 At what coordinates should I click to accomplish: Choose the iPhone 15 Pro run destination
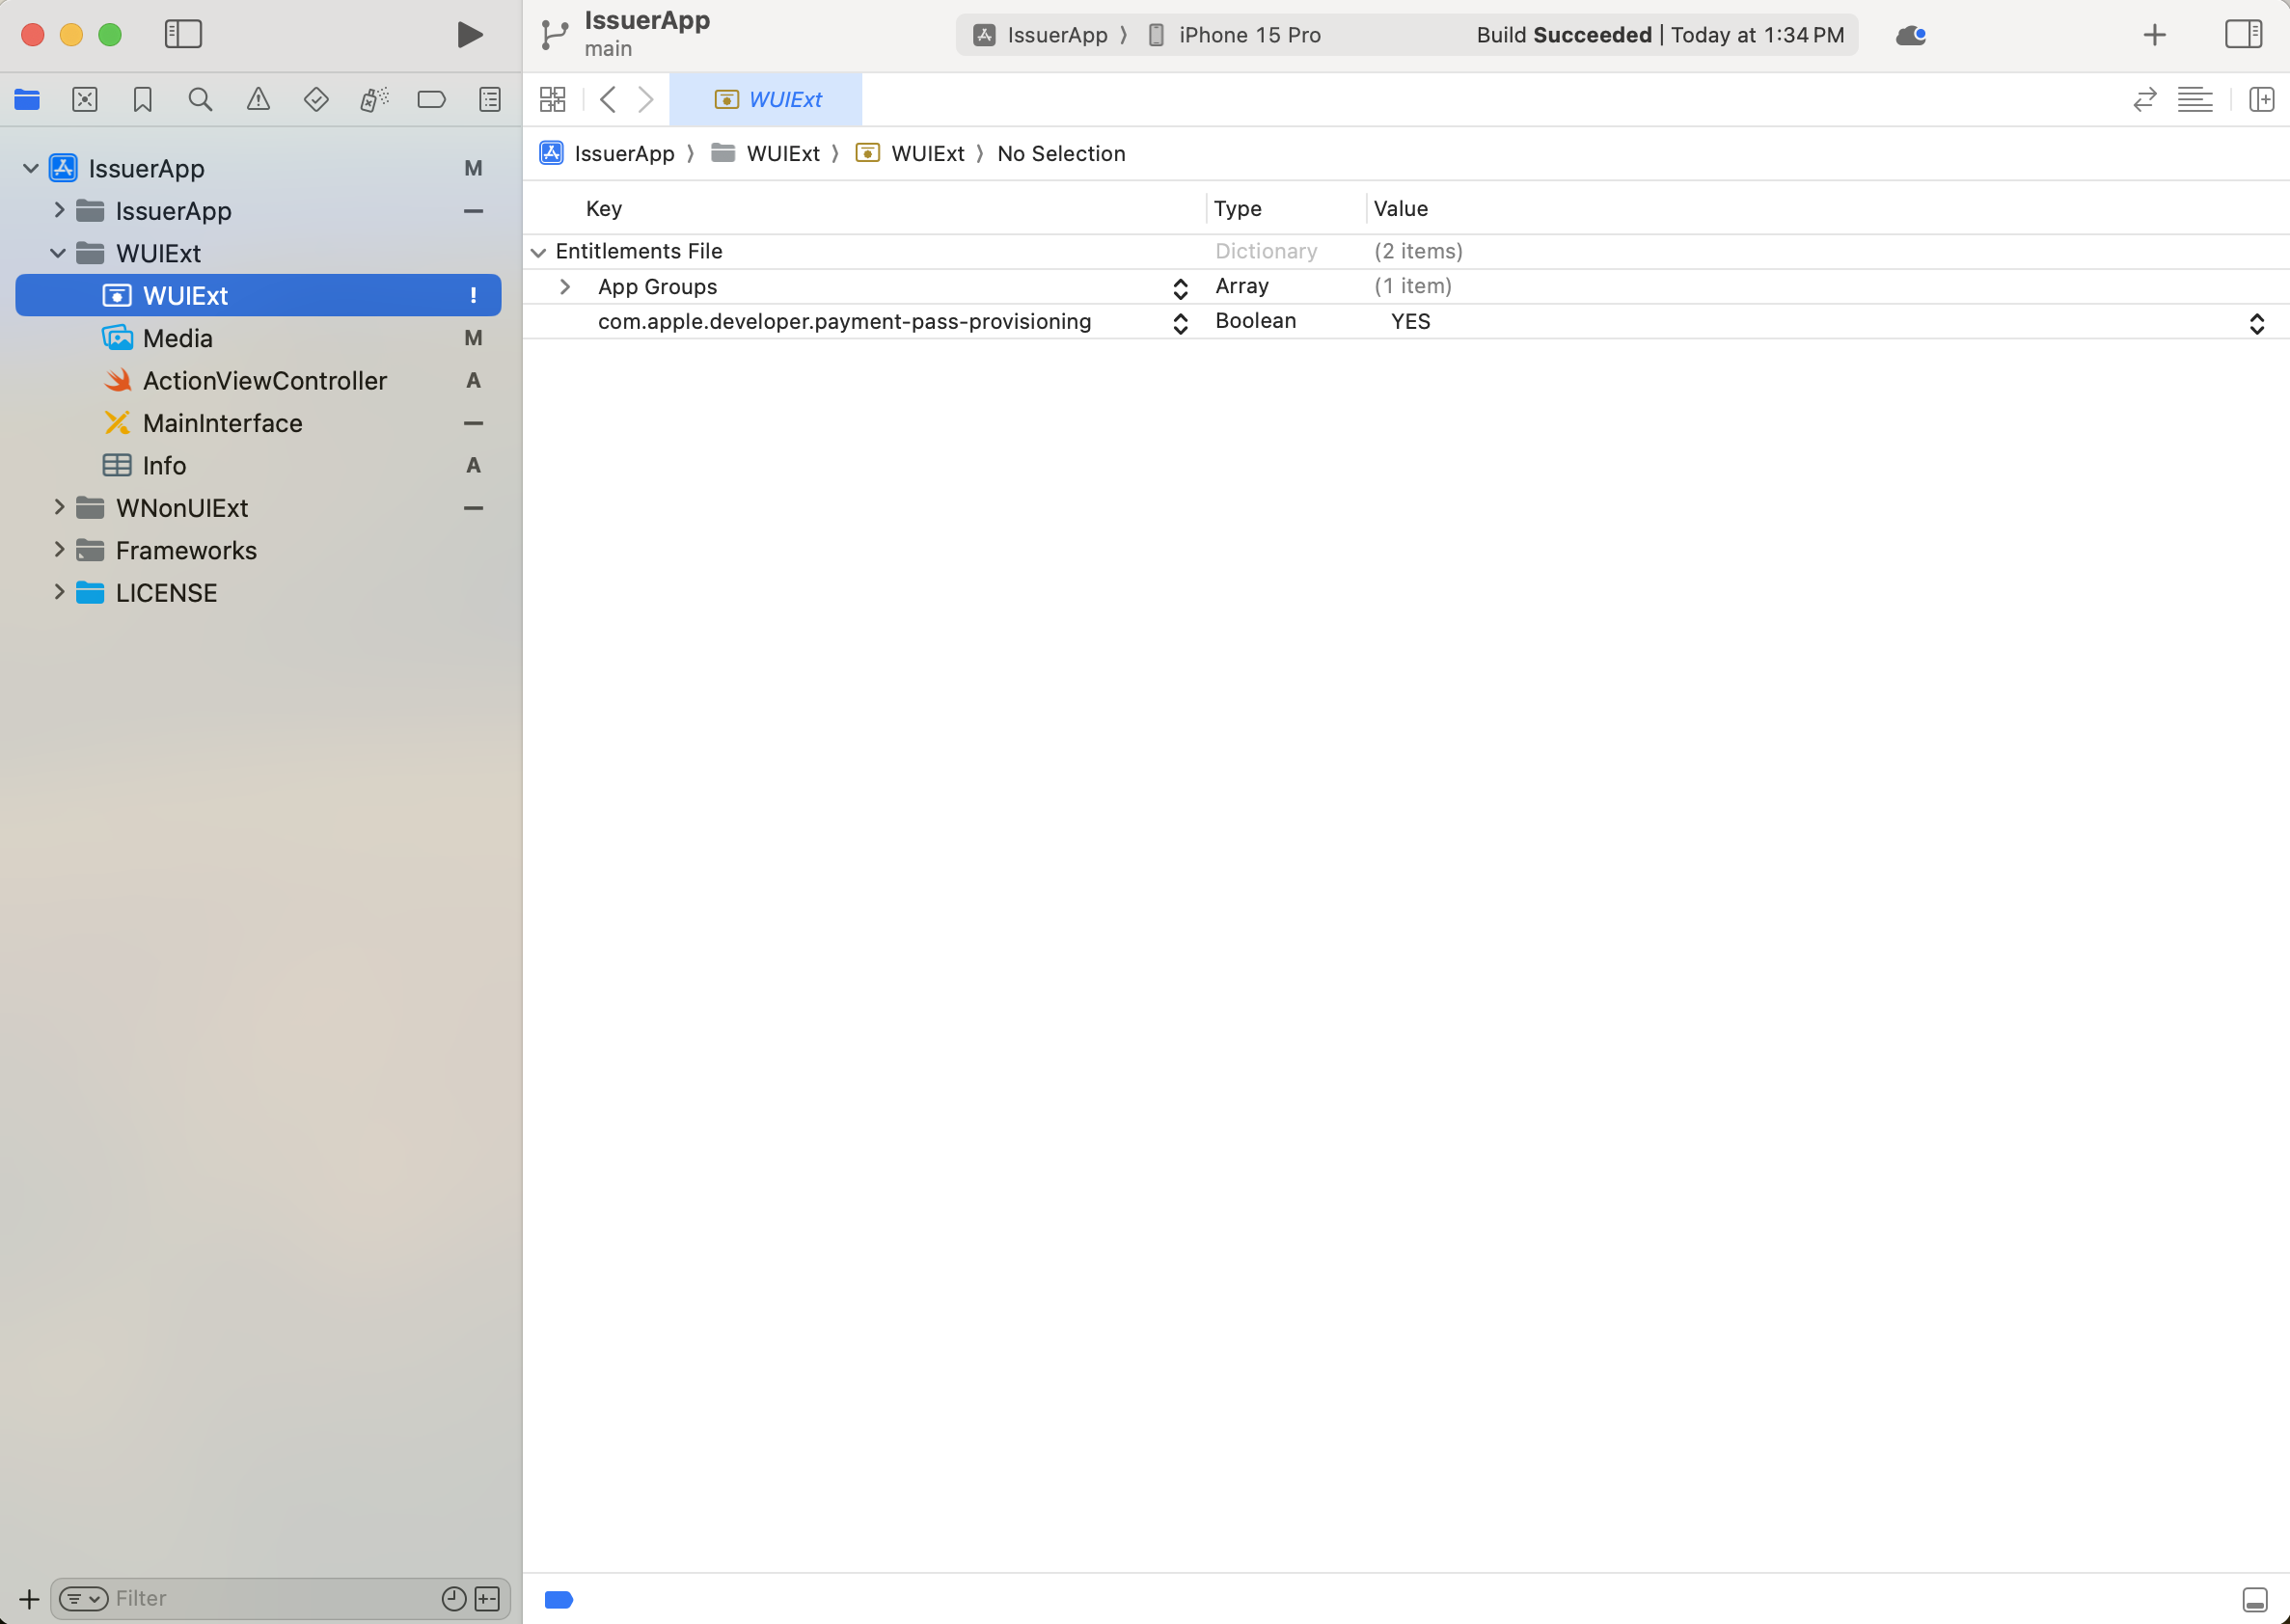[x=1234, y=35]
